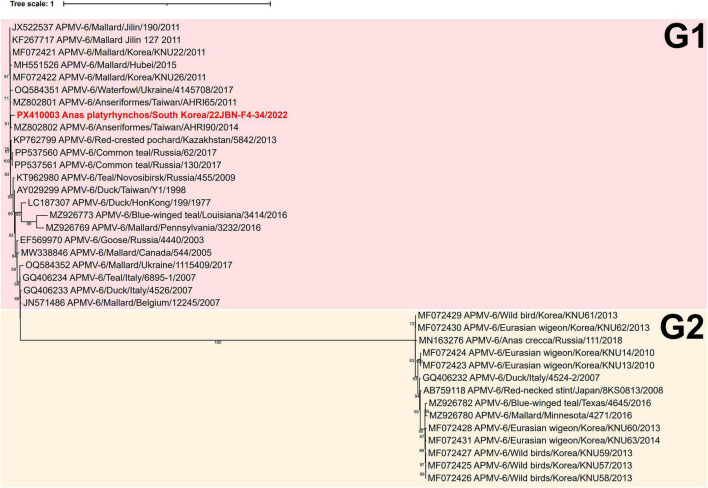Select MZ926780 Mallard/Minnesota/4271/2016 label
This screenshot has height=488, width=708.
[x=531, y=415]
